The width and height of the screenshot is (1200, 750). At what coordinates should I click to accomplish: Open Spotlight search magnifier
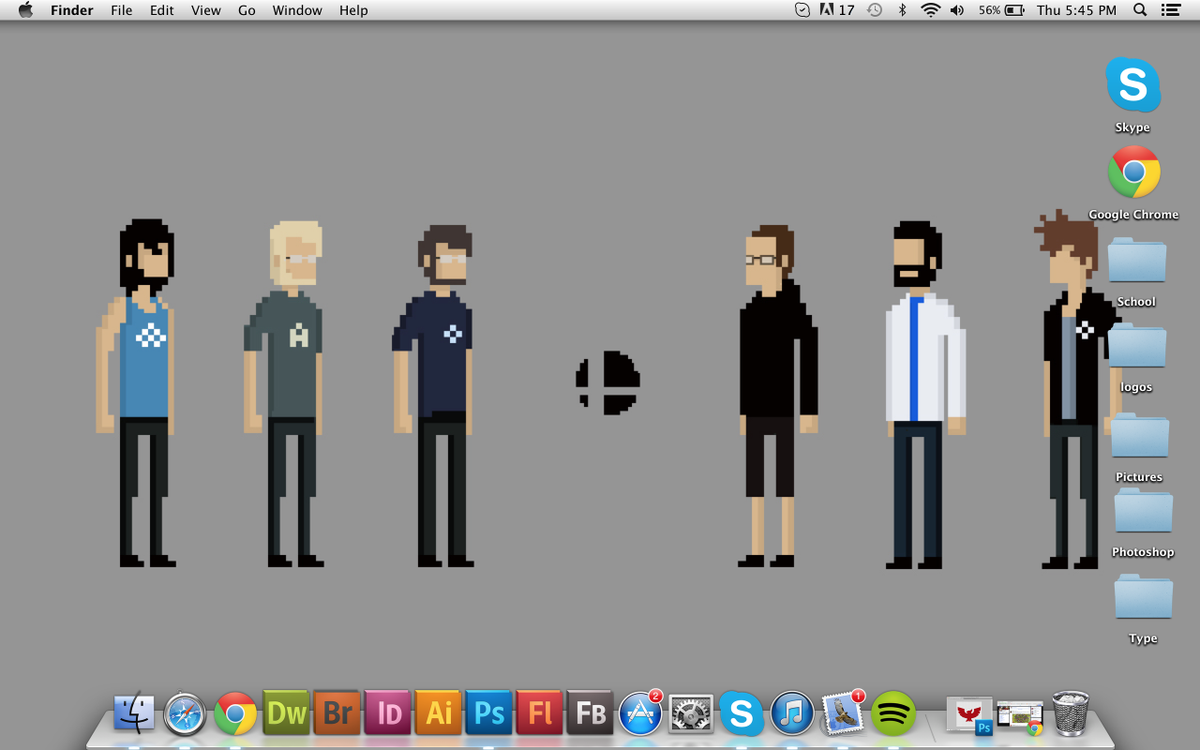1140,10
